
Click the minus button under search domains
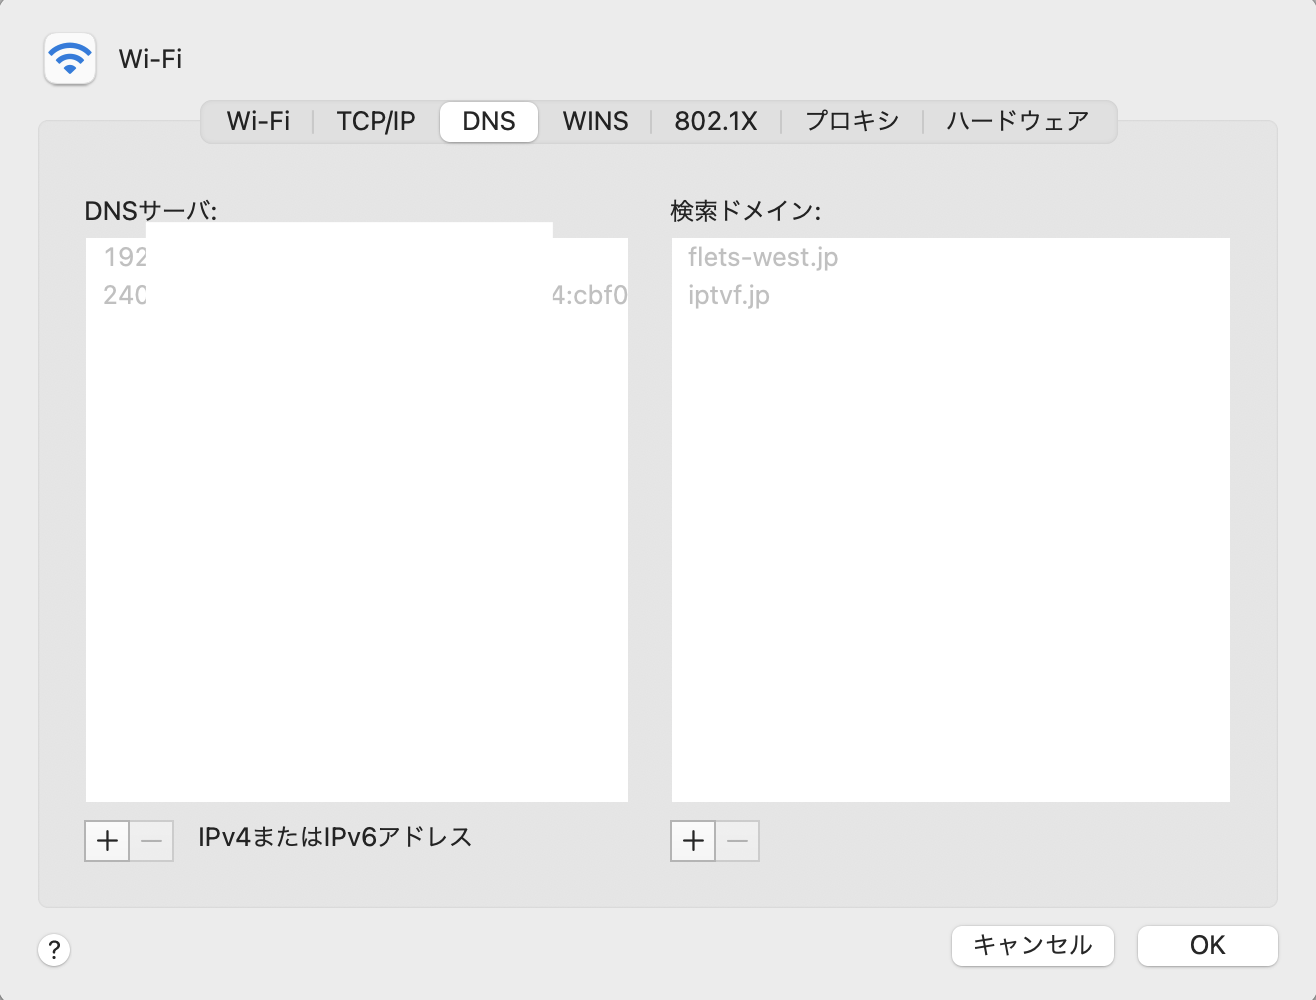[738, 841]
